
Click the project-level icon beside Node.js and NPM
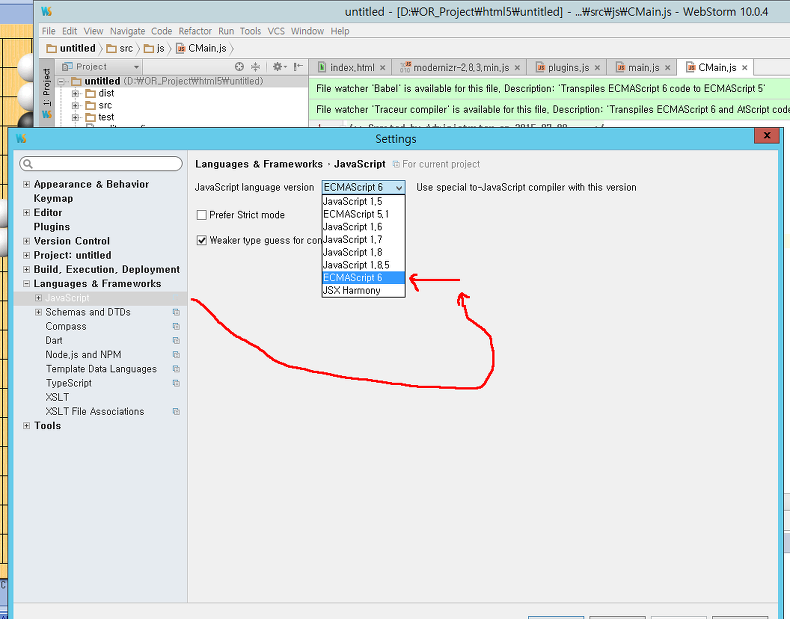coord(176,355)
